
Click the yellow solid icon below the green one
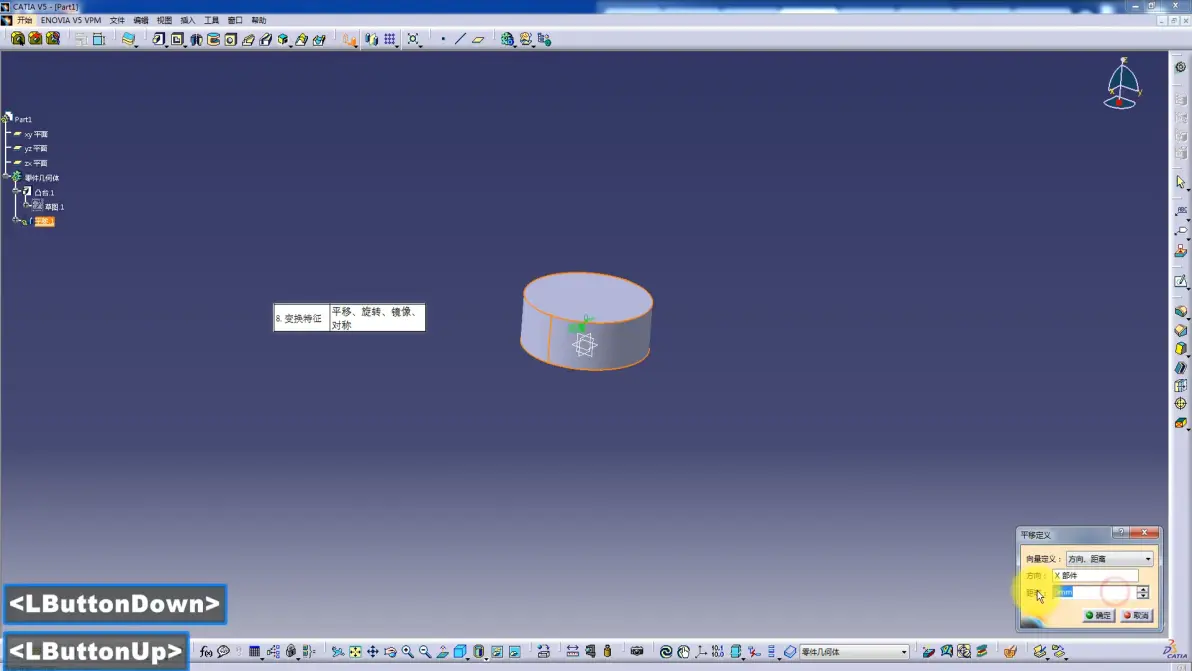click(x=1180, y=349)
